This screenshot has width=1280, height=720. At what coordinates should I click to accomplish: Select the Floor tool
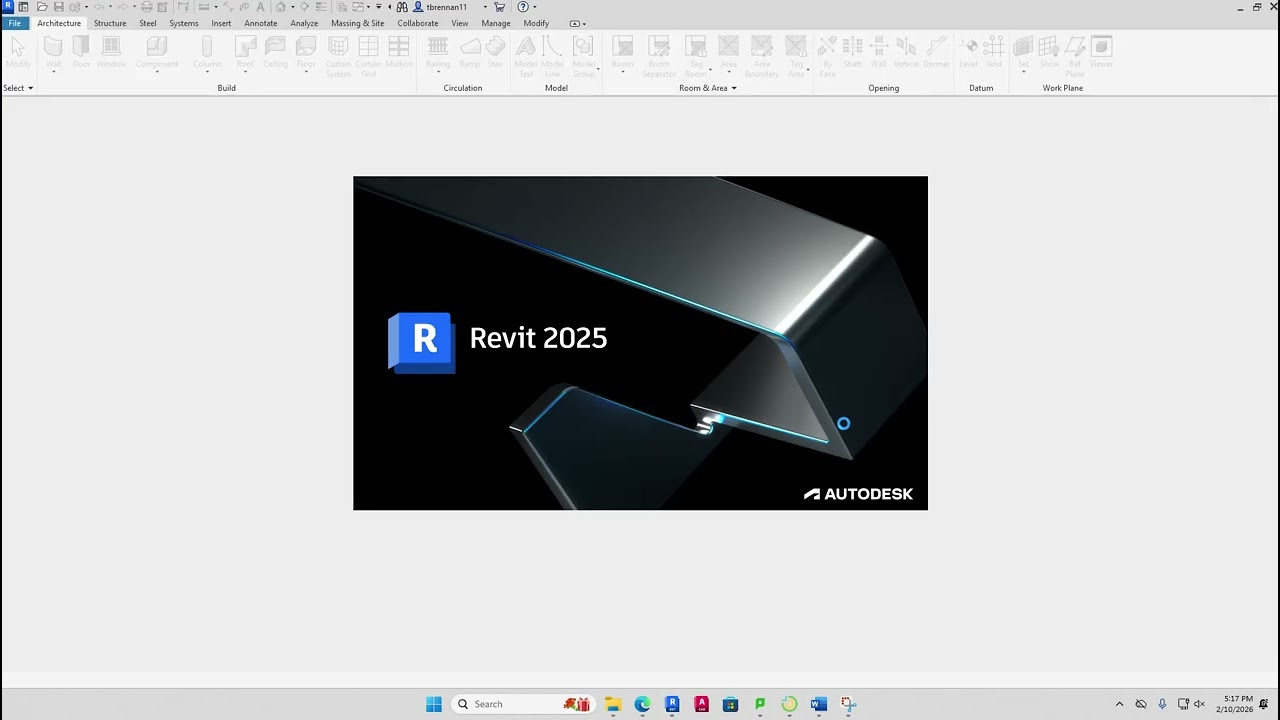coord(306,53)
